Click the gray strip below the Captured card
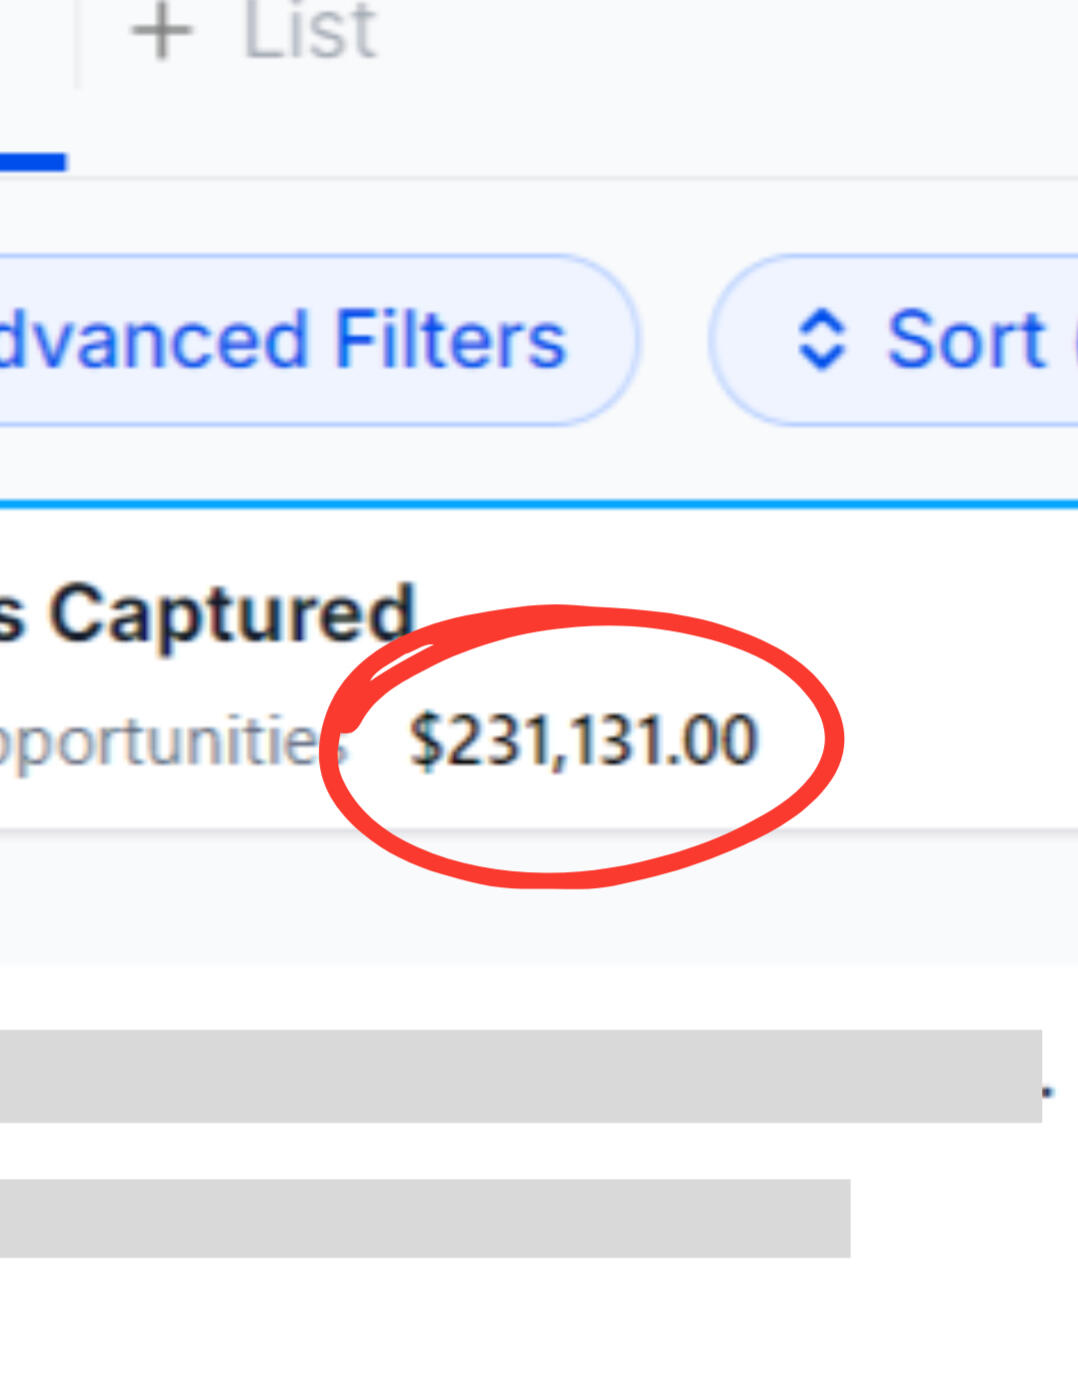 pyautogui.click(x=540, y=900)
